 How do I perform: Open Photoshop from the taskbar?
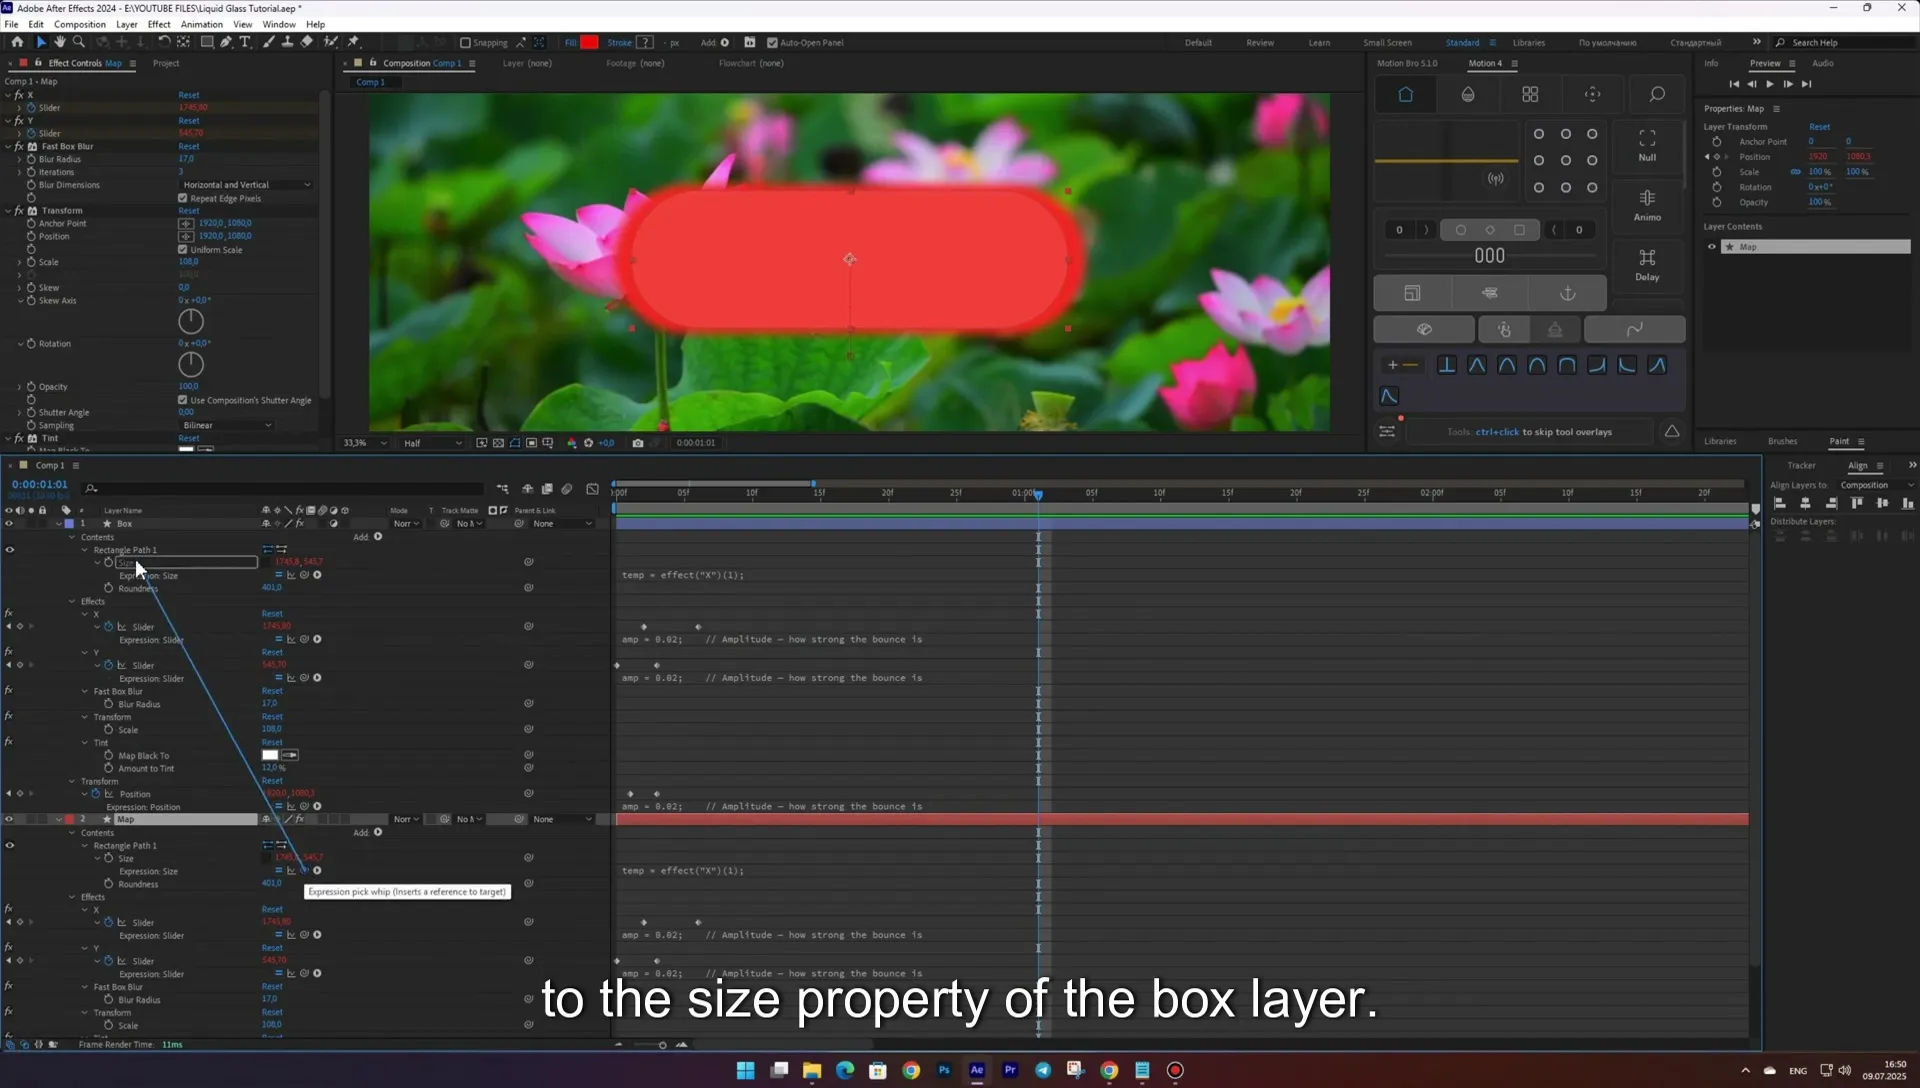click(944, 1070)
